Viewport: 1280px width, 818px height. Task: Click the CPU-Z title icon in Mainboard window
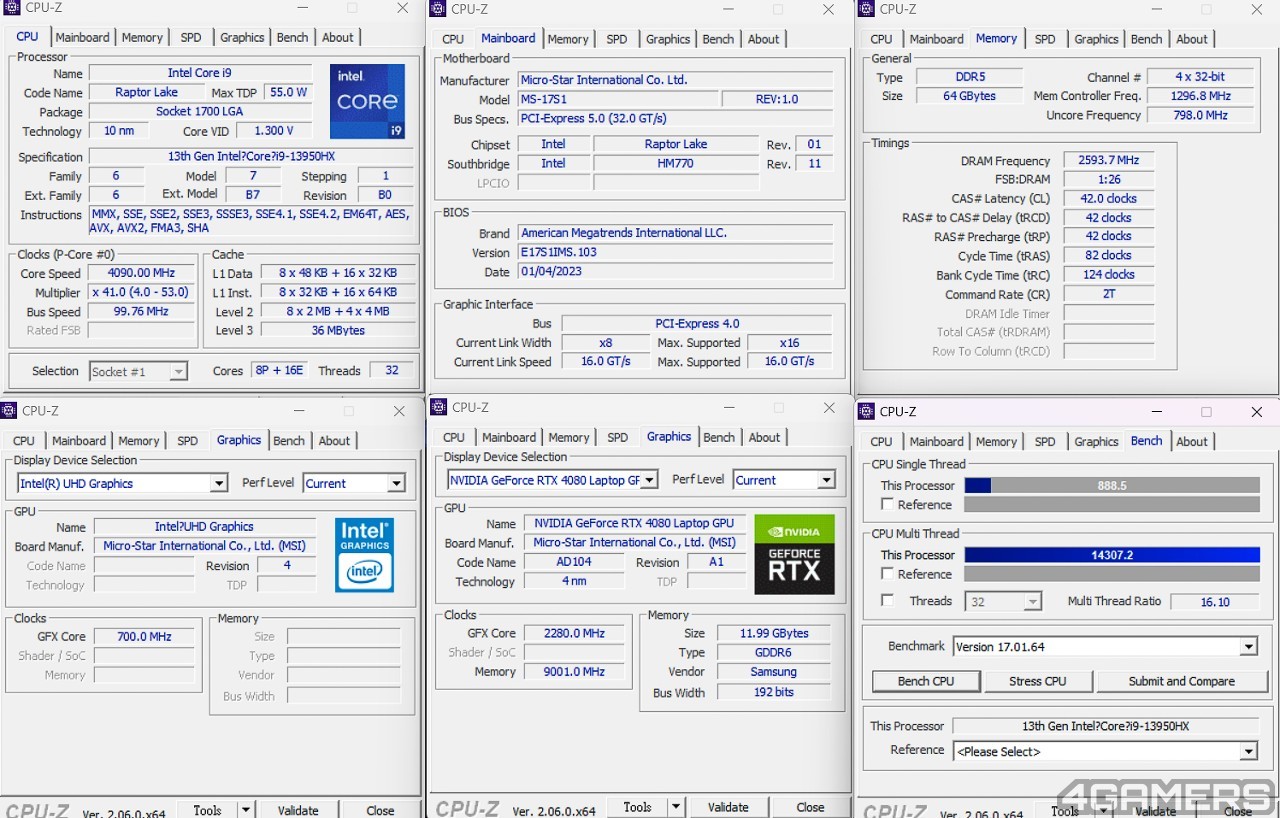(x=438, y=9)
